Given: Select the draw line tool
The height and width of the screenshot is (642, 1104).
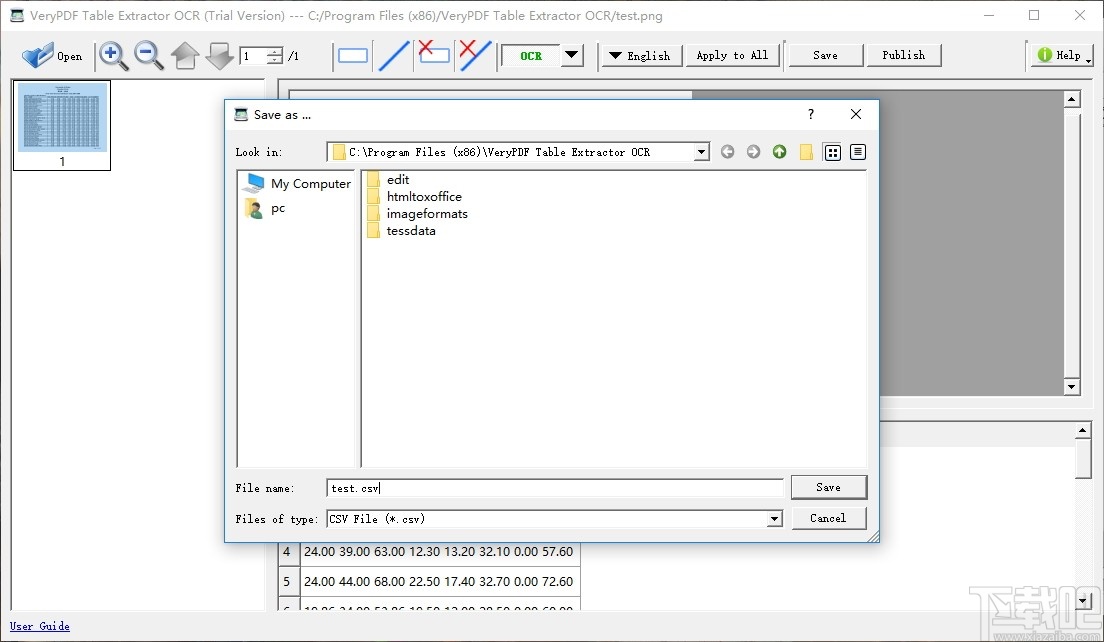Looking at the screenshot, I should click(393, 57).
